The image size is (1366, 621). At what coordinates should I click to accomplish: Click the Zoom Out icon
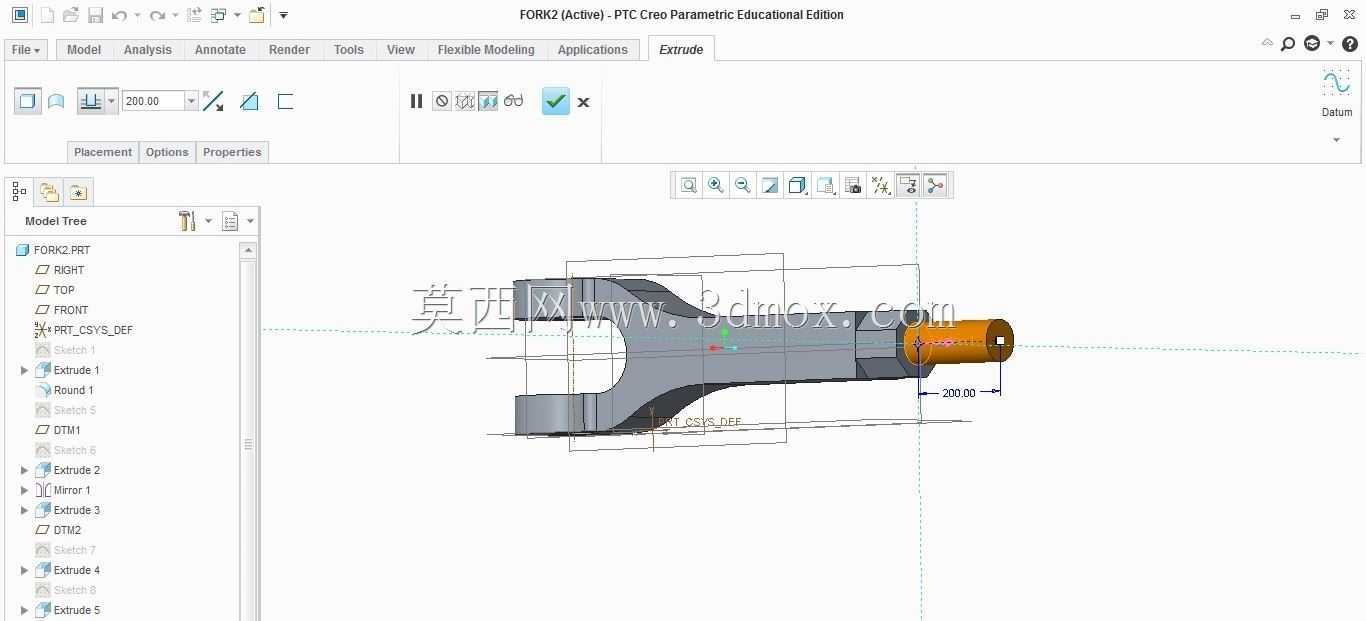[x=743, y=185]
